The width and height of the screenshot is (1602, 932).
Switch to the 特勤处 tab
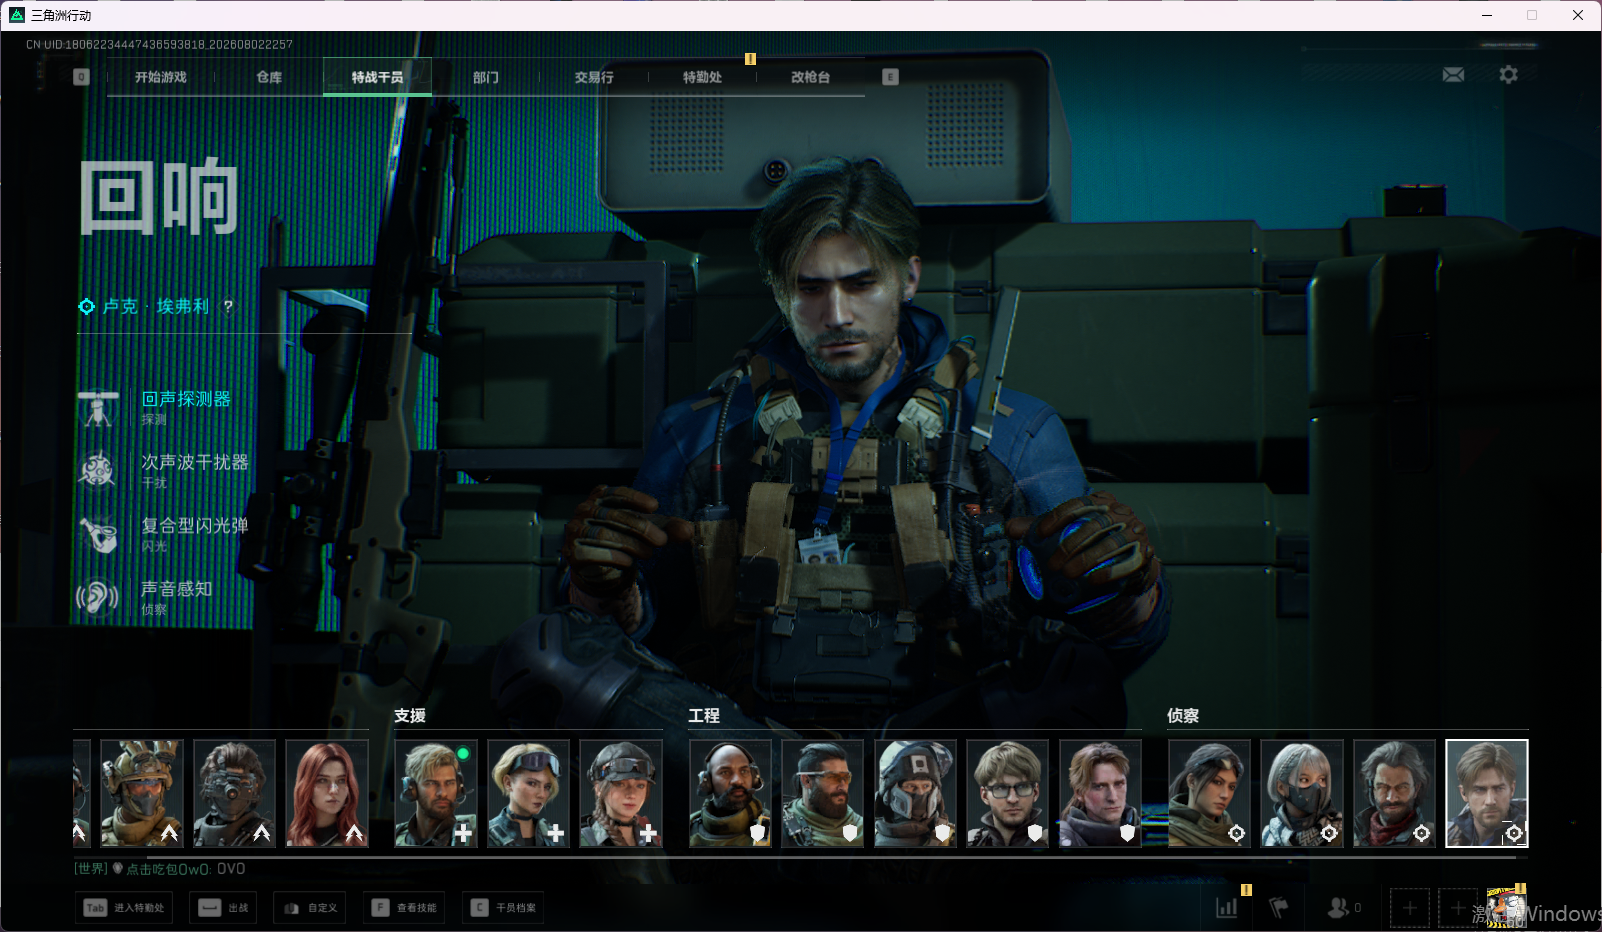point(702,77)
